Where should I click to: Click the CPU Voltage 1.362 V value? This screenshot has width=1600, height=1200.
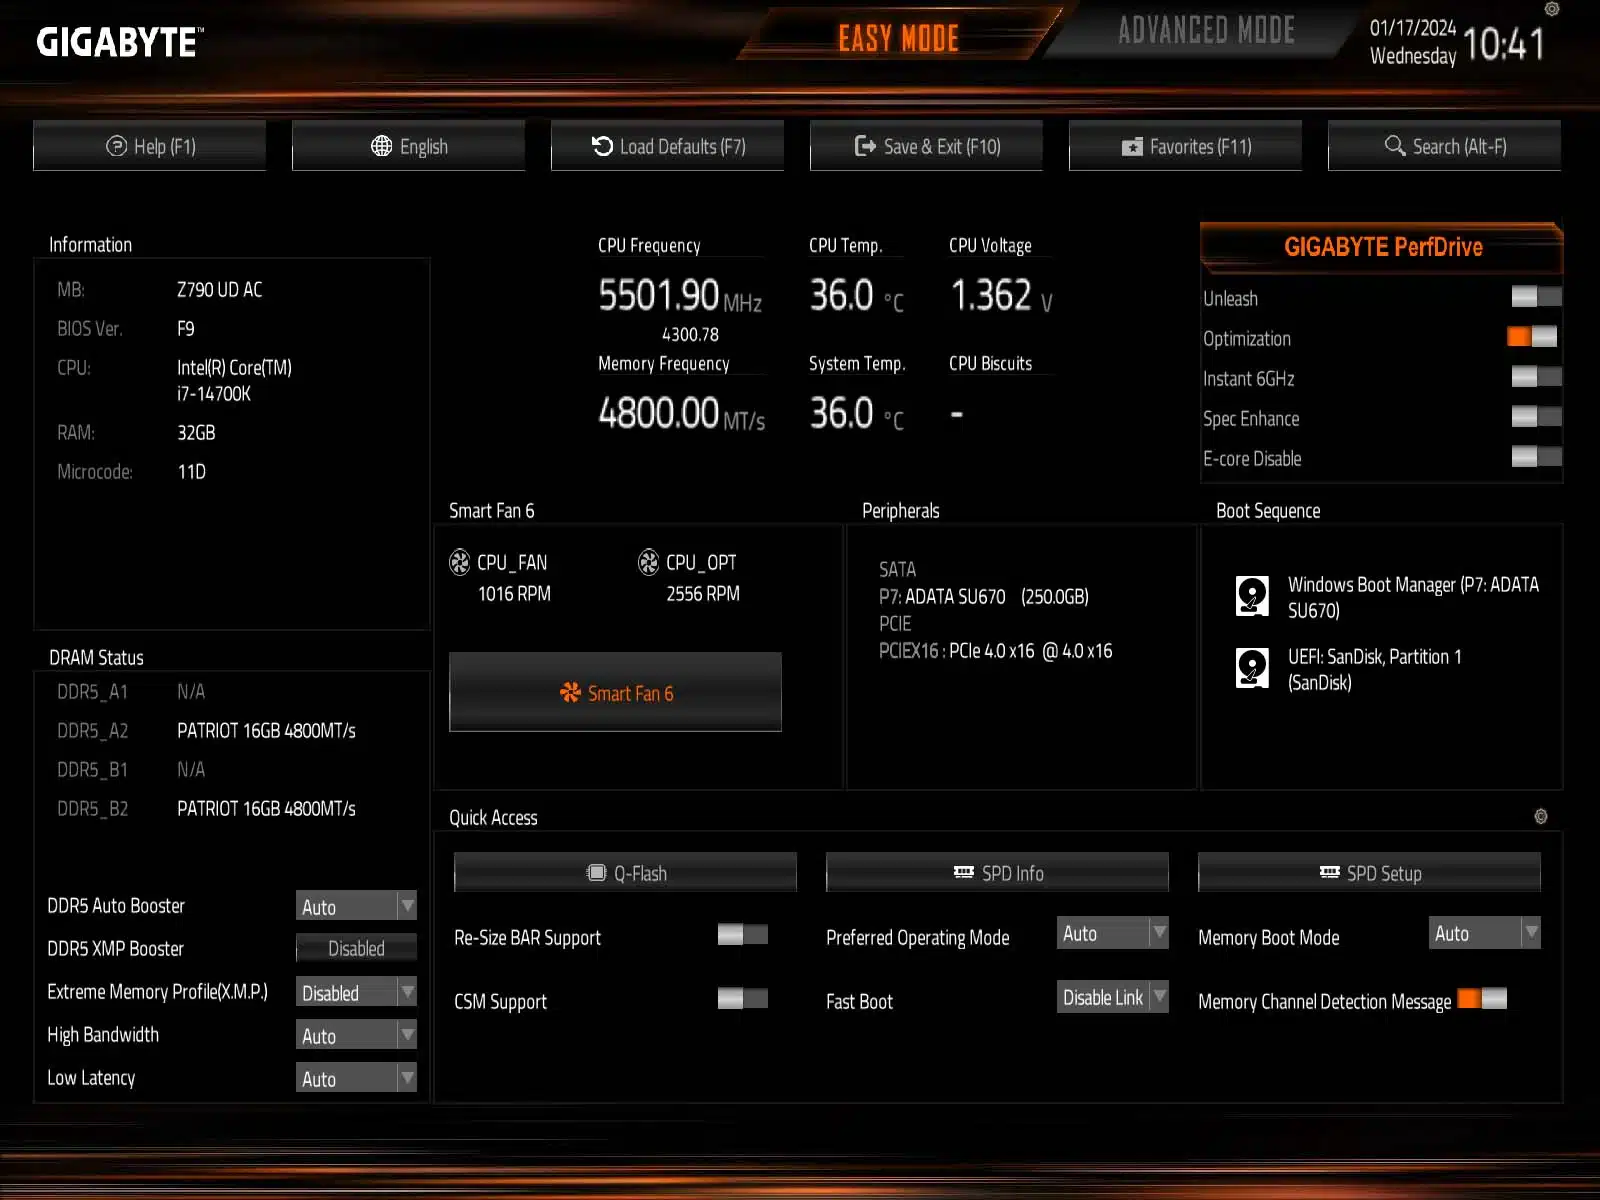click(1001, 296)
